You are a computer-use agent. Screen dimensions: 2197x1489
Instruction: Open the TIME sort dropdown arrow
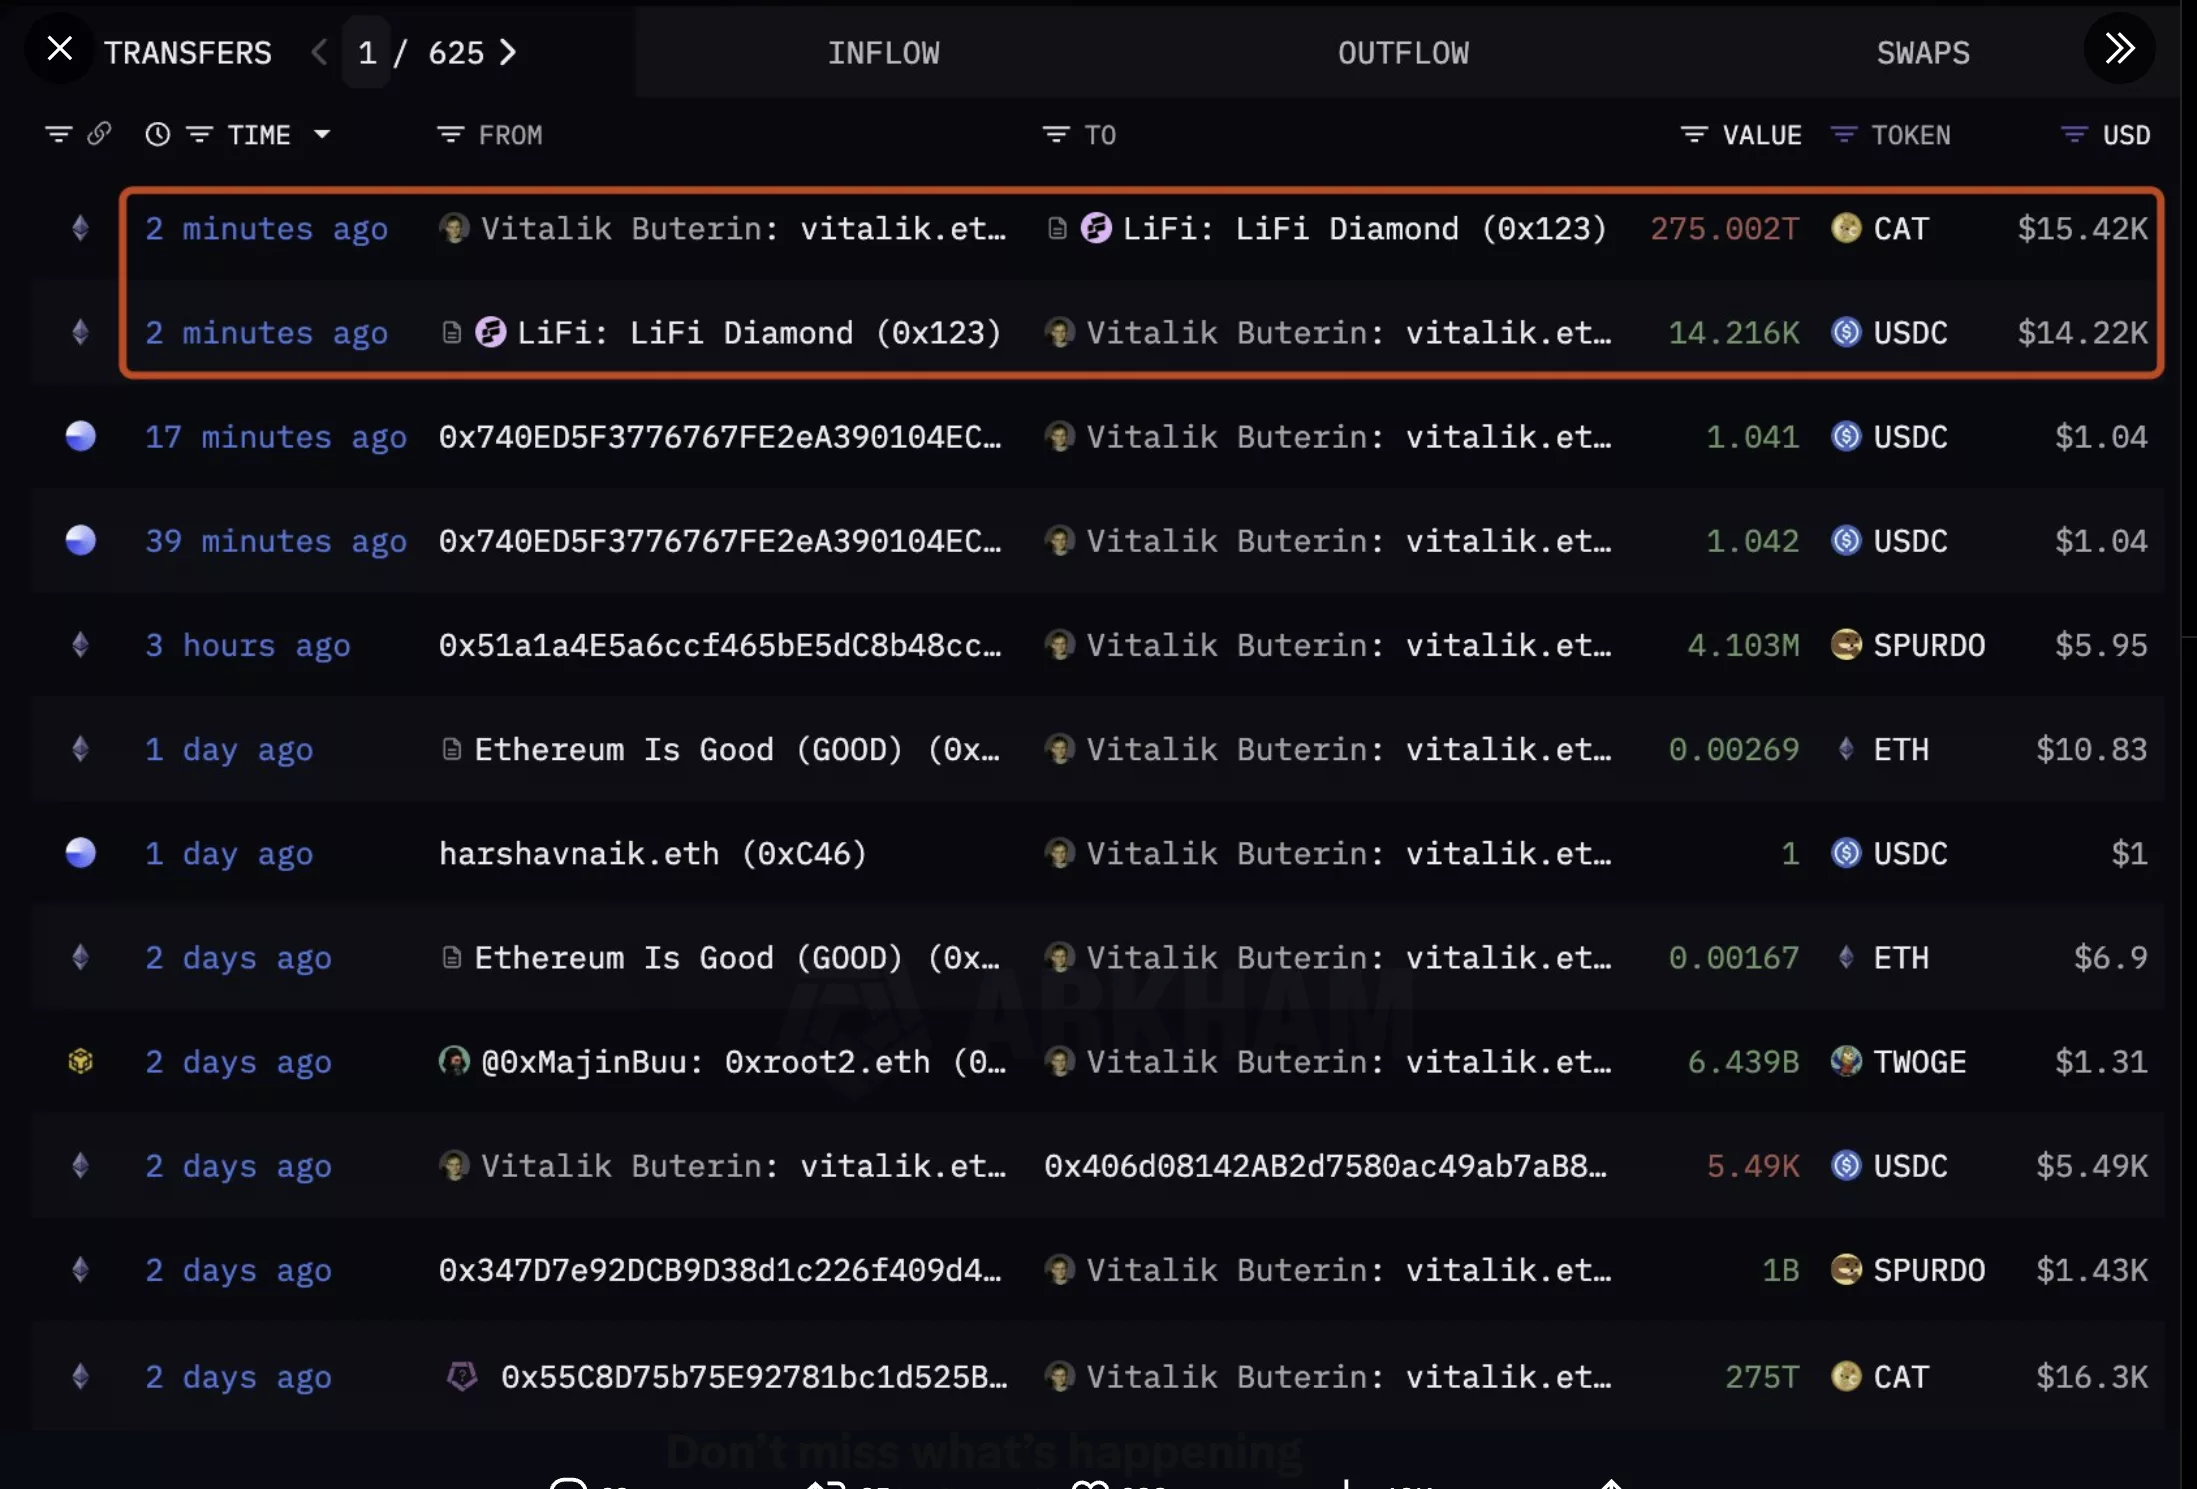[x=322, y=134]
